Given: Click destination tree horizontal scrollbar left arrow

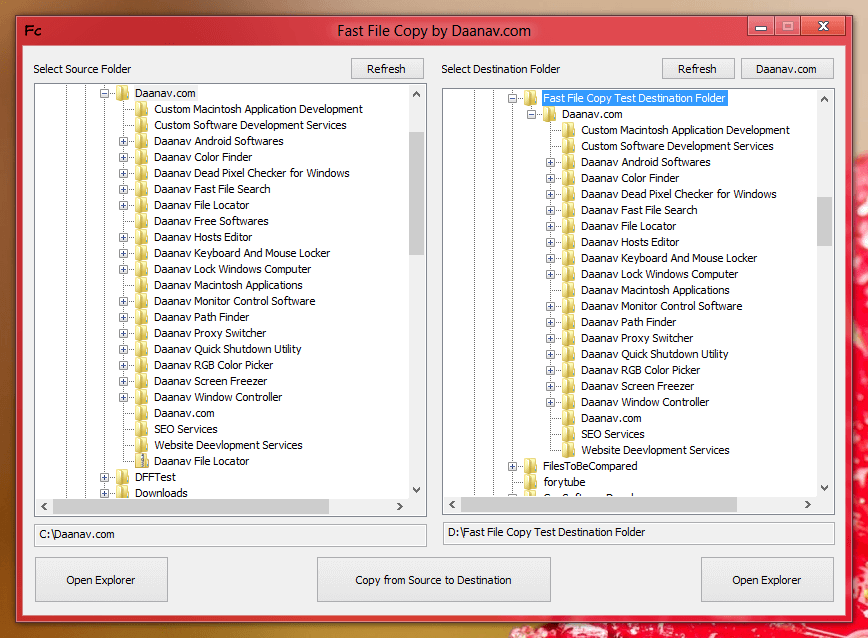Looking at the screenshot, I should click(452, 504).
